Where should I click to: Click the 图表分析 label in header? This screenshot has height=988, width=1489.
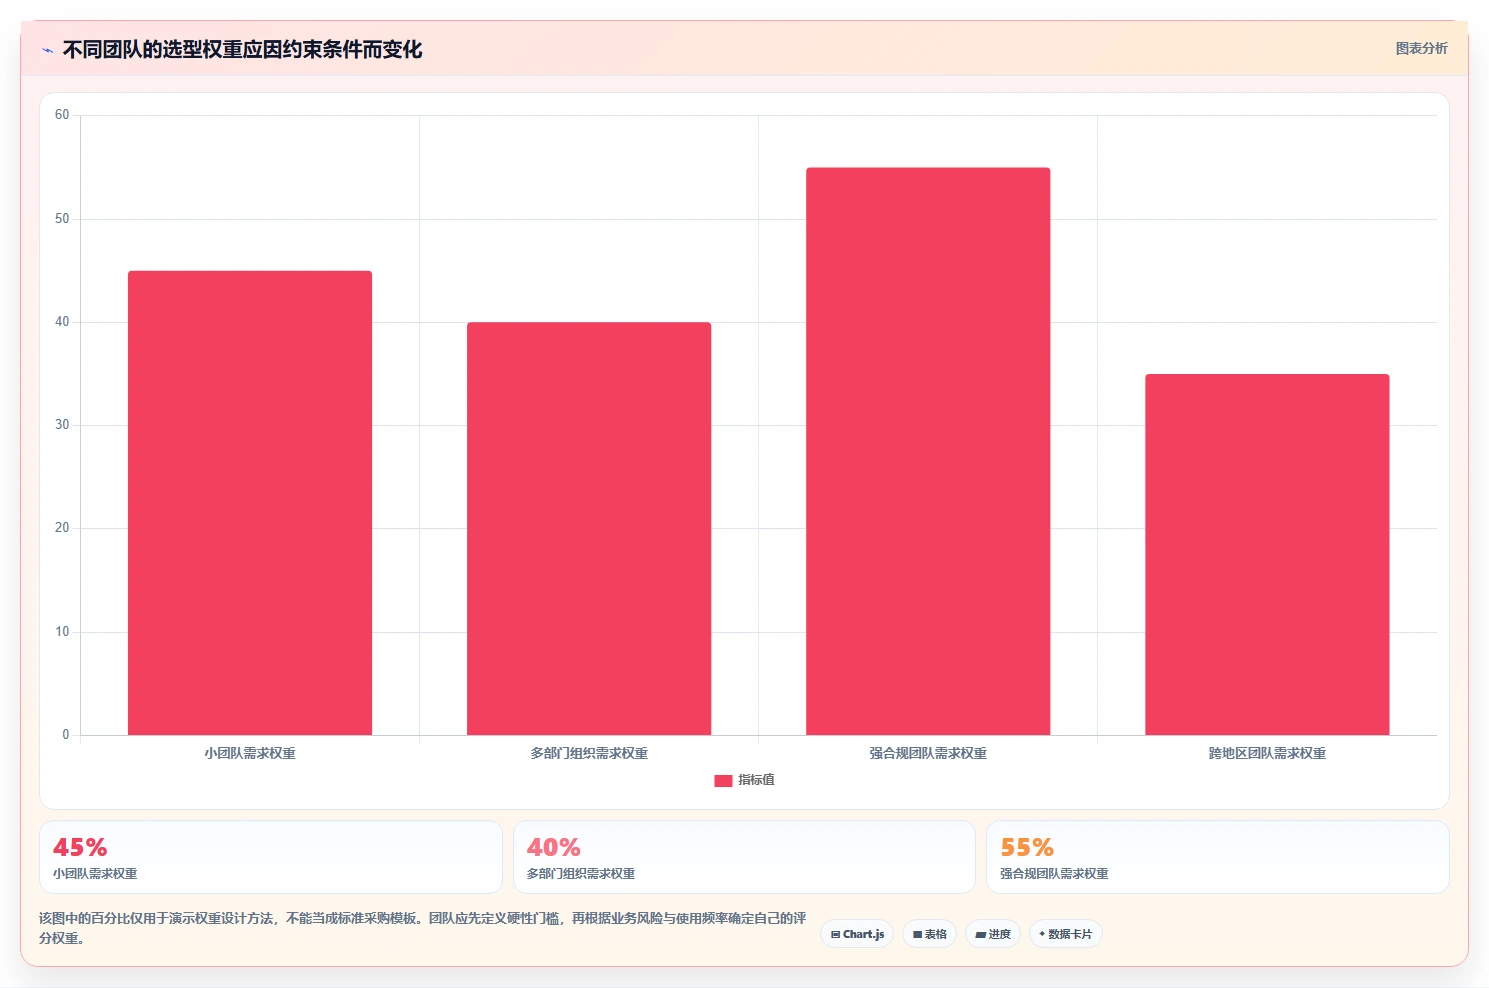pyautogui.click(x=1421, y=48)
